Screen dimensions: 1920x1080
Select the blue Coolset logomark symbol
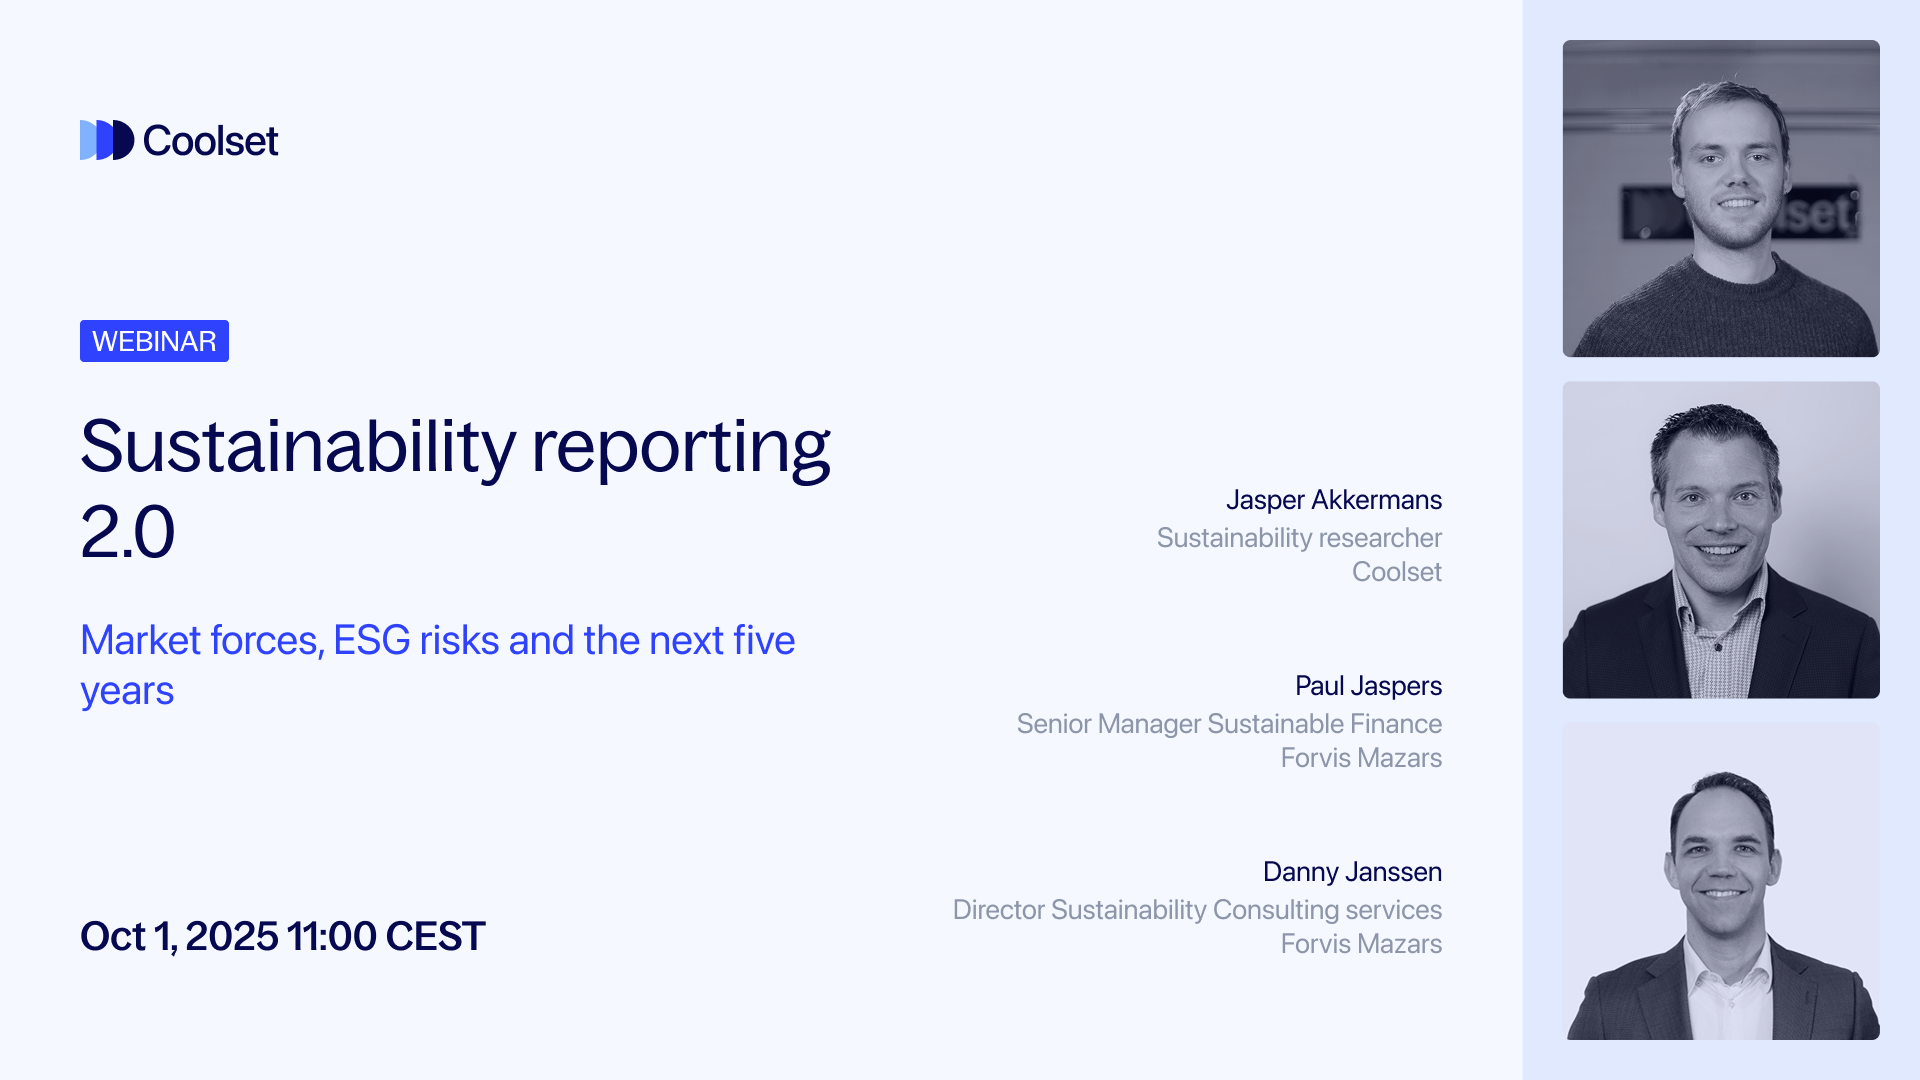tap(105, 140)
